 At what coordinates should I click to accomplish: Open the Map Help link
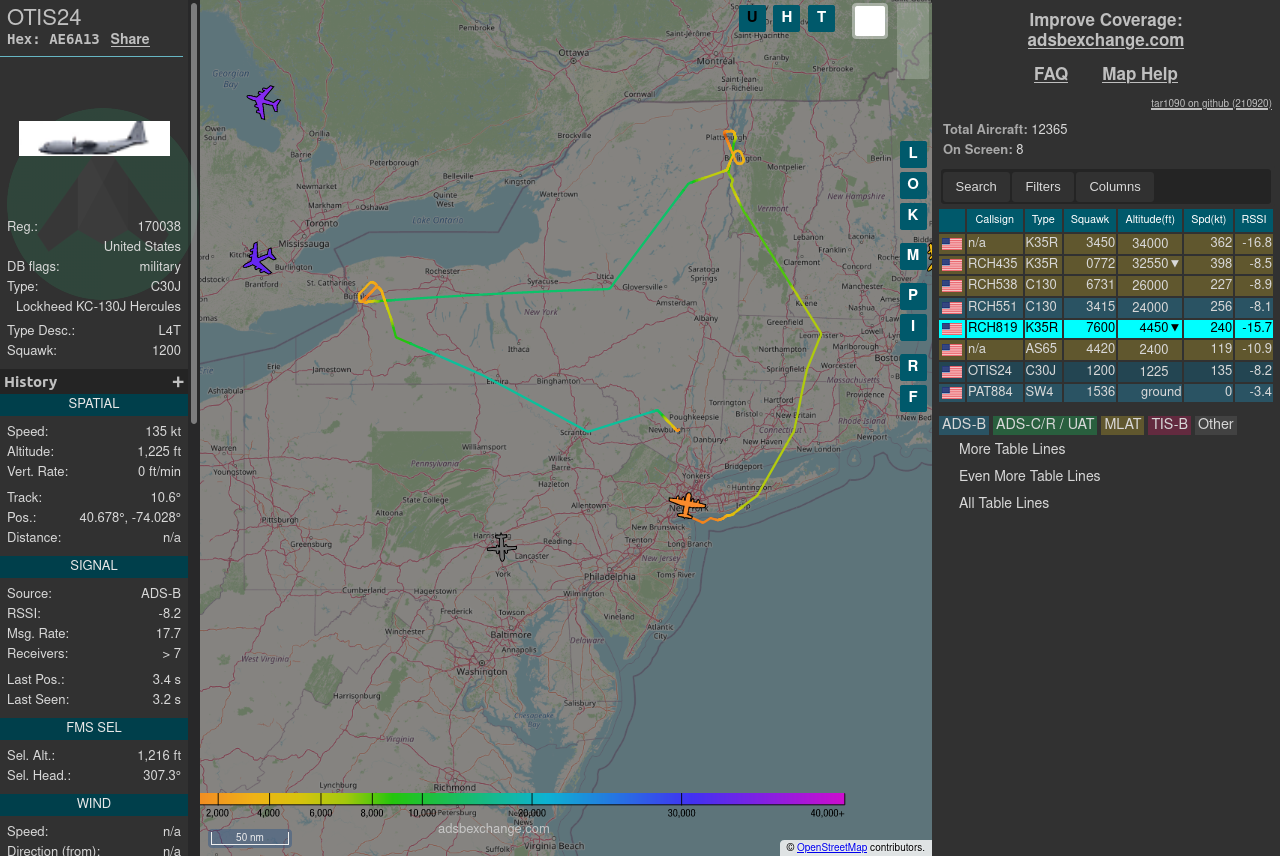[x=1140, y=74]
